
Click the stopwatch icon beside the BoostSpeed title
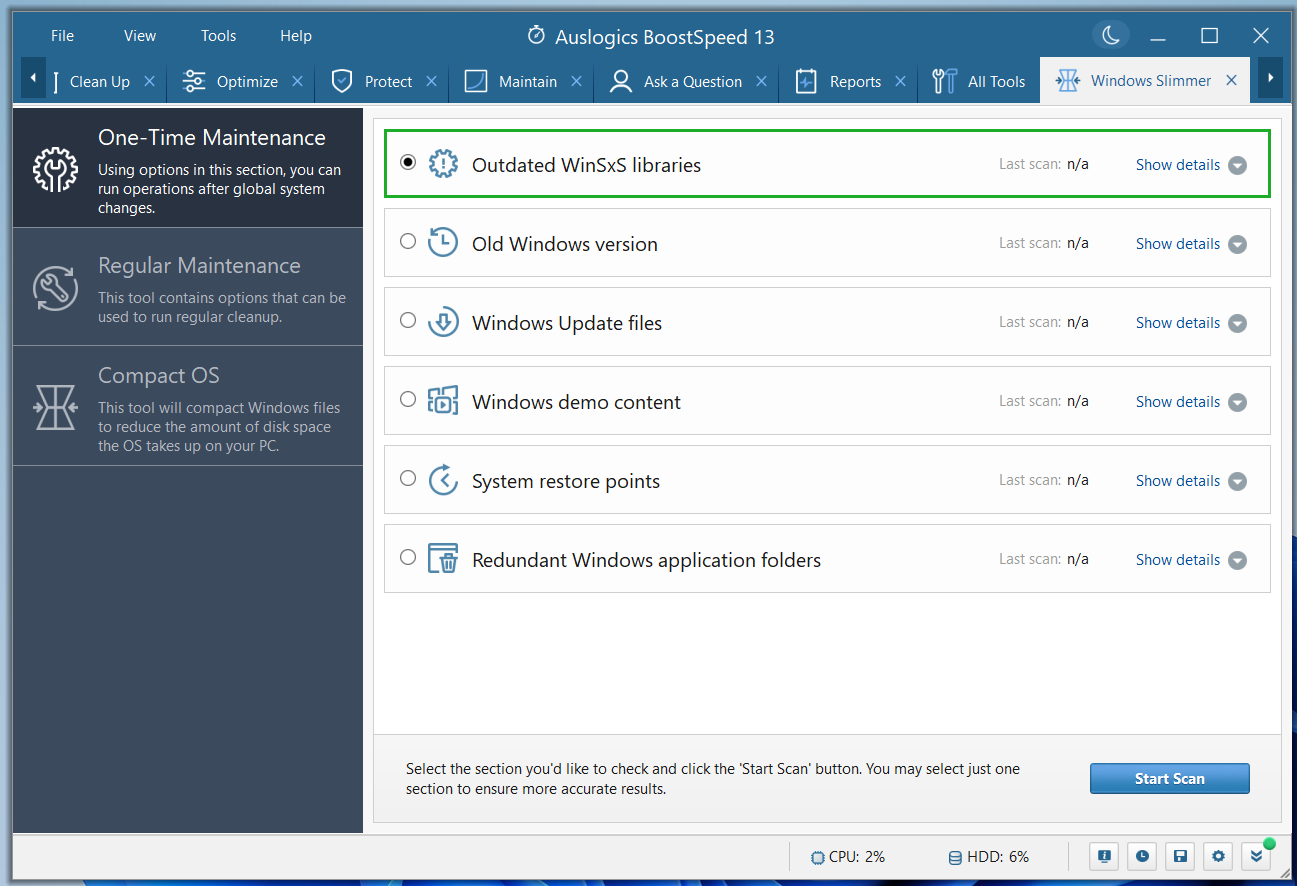pyautogui.click(x=536, y=36)
